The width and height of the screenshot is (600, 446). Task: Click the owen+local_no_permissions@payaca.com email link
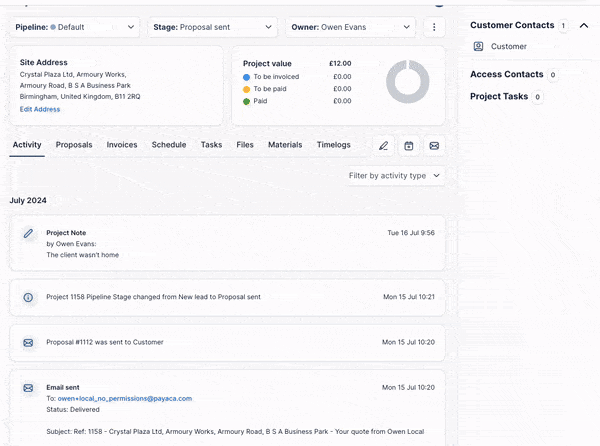pos(125,398)
